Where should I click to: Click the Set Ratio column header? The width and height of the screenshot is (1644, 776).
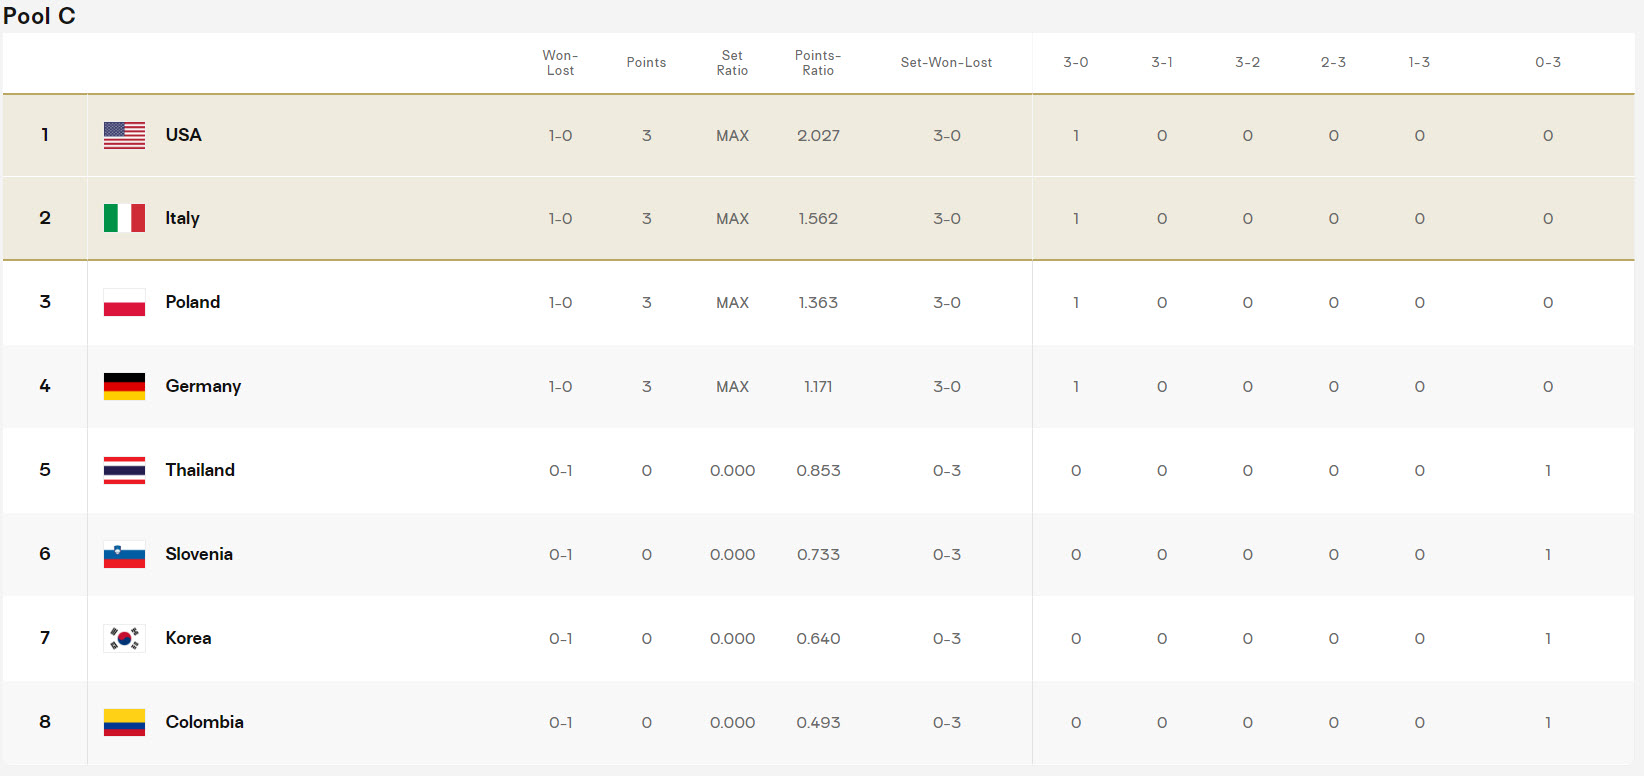click(x=732, y=62)
